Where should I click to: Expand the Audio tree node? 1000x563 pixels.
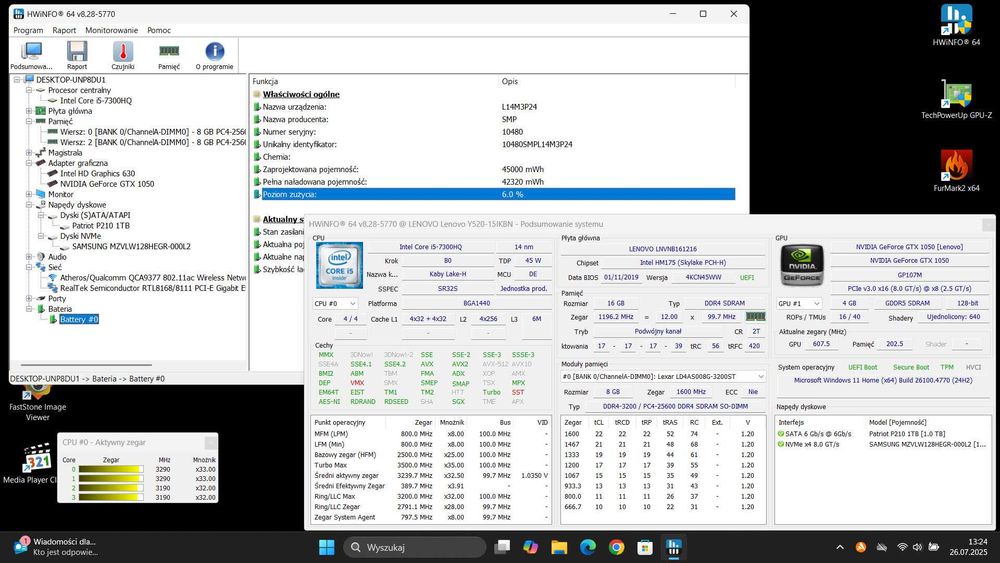[x=29, y=256]
